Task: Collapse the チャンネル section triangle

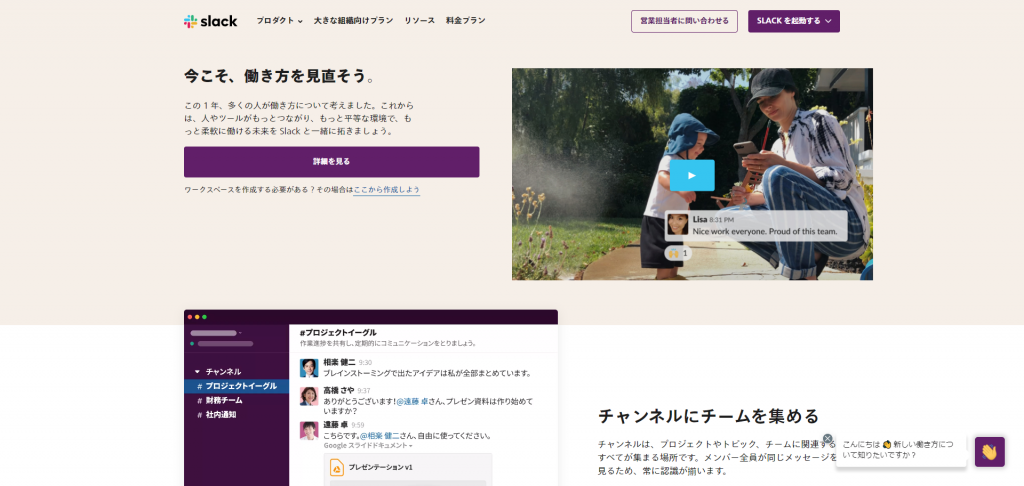Action: click(x=197, y=372)
